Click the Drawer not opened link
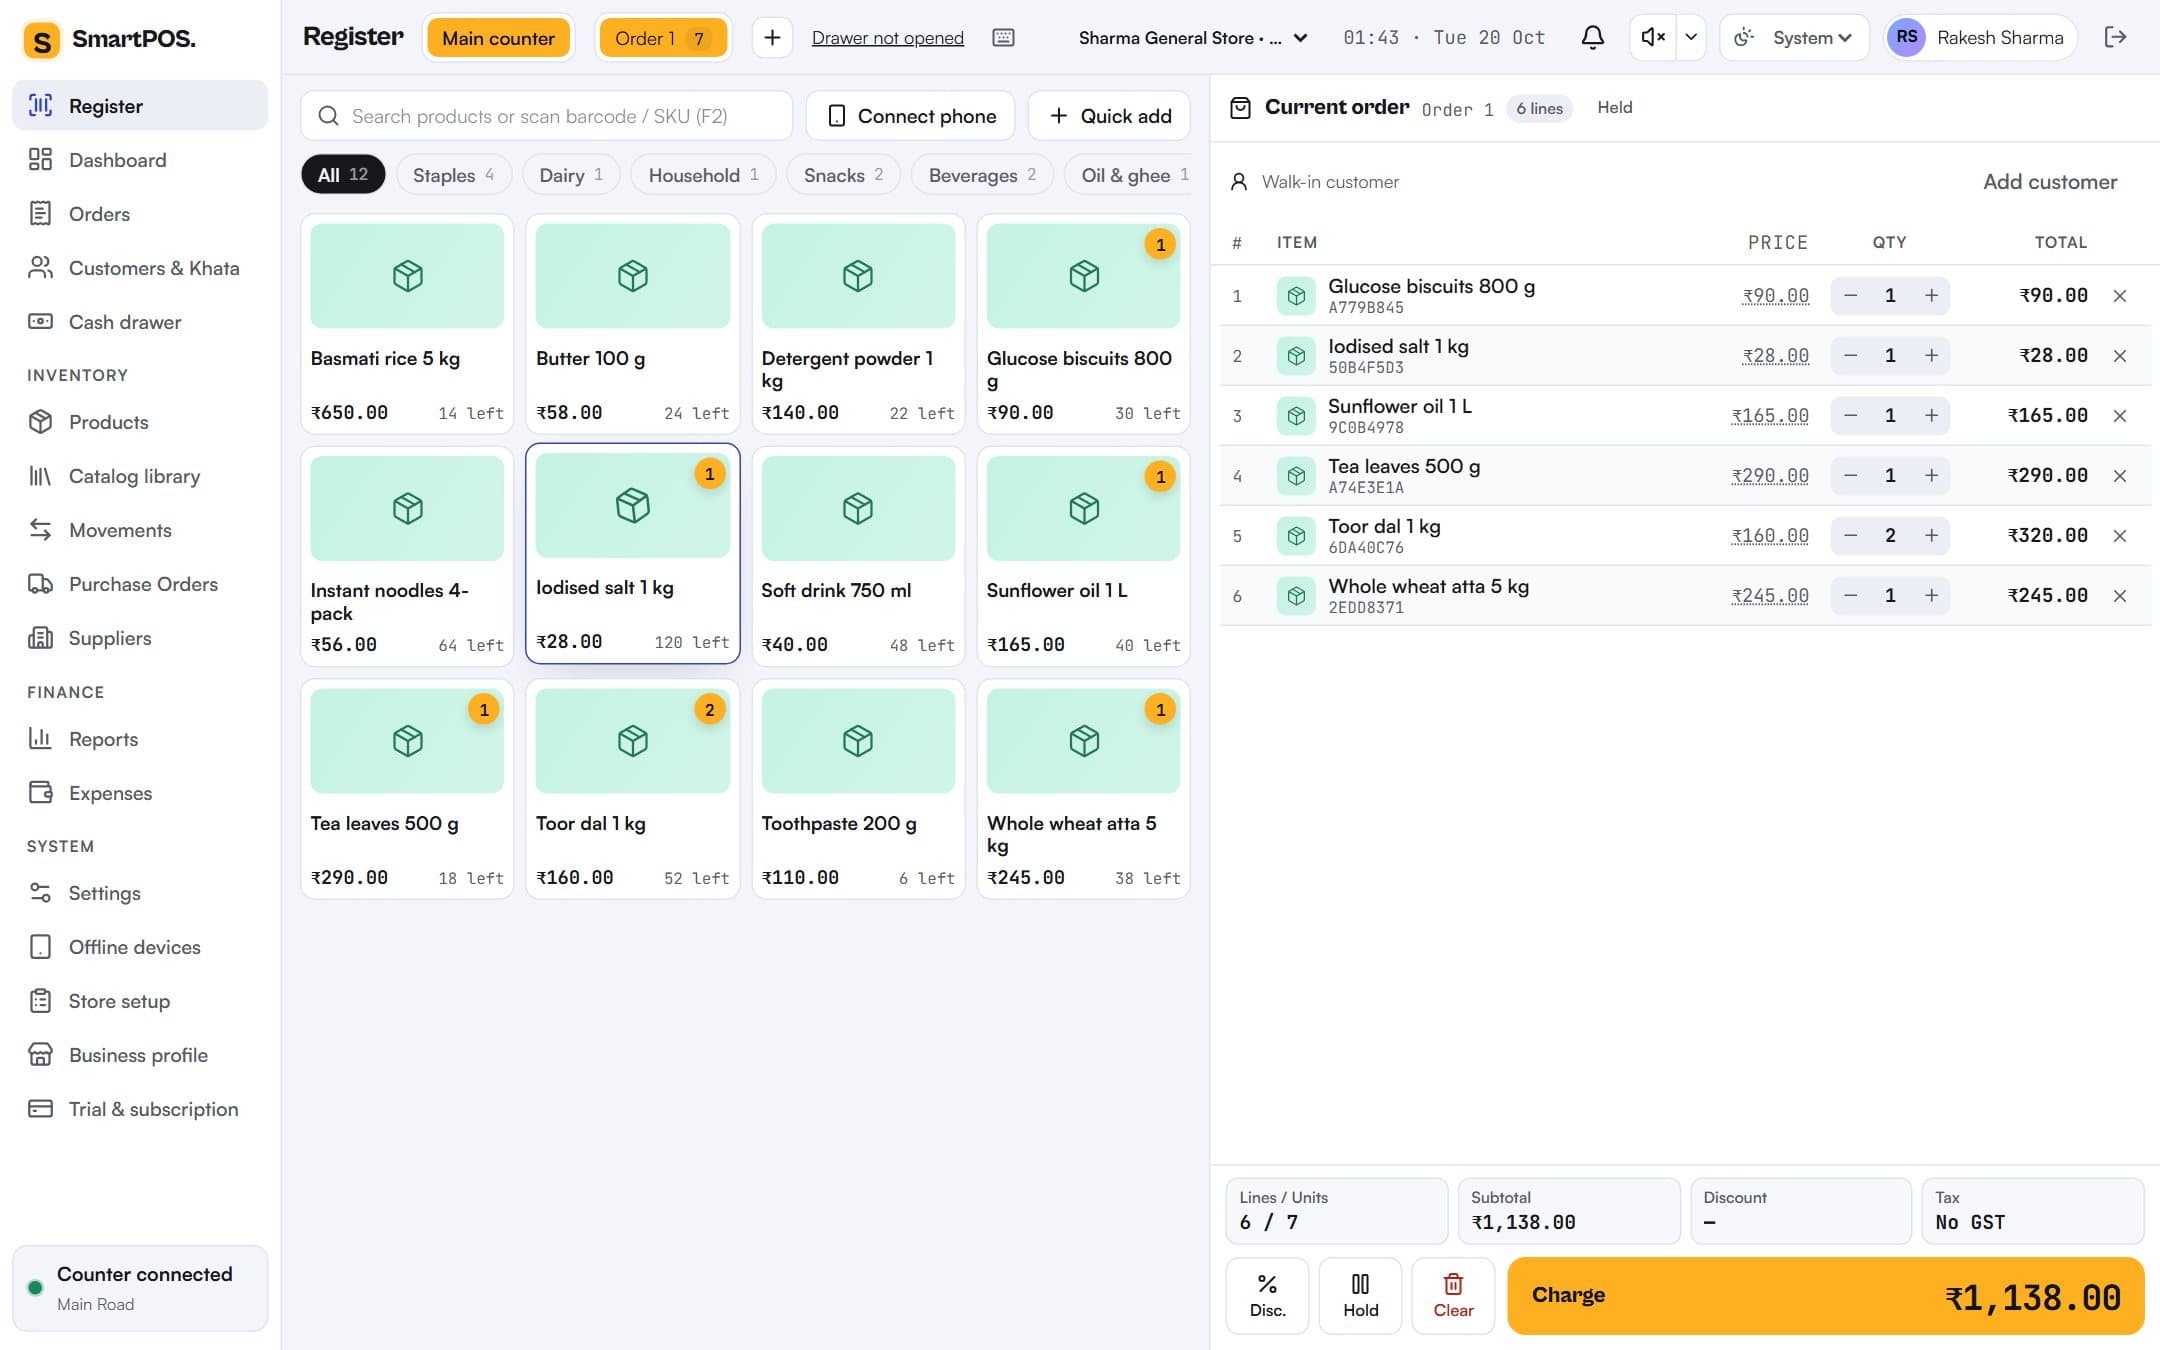Viewport: 2160px width, 1350px height. [887, 38]
